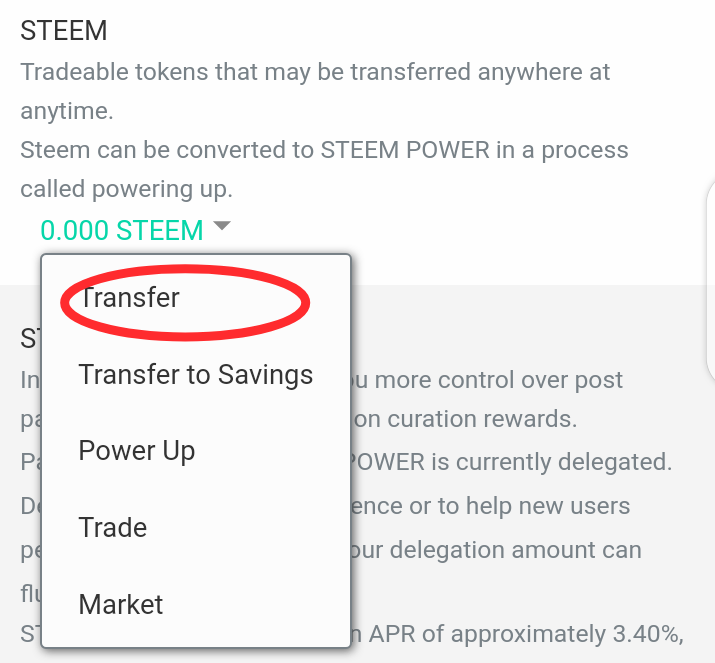Screen dimensions: 715x663
Task: Click the partially hidden 'ST' heading
Action: pos(30,338)
